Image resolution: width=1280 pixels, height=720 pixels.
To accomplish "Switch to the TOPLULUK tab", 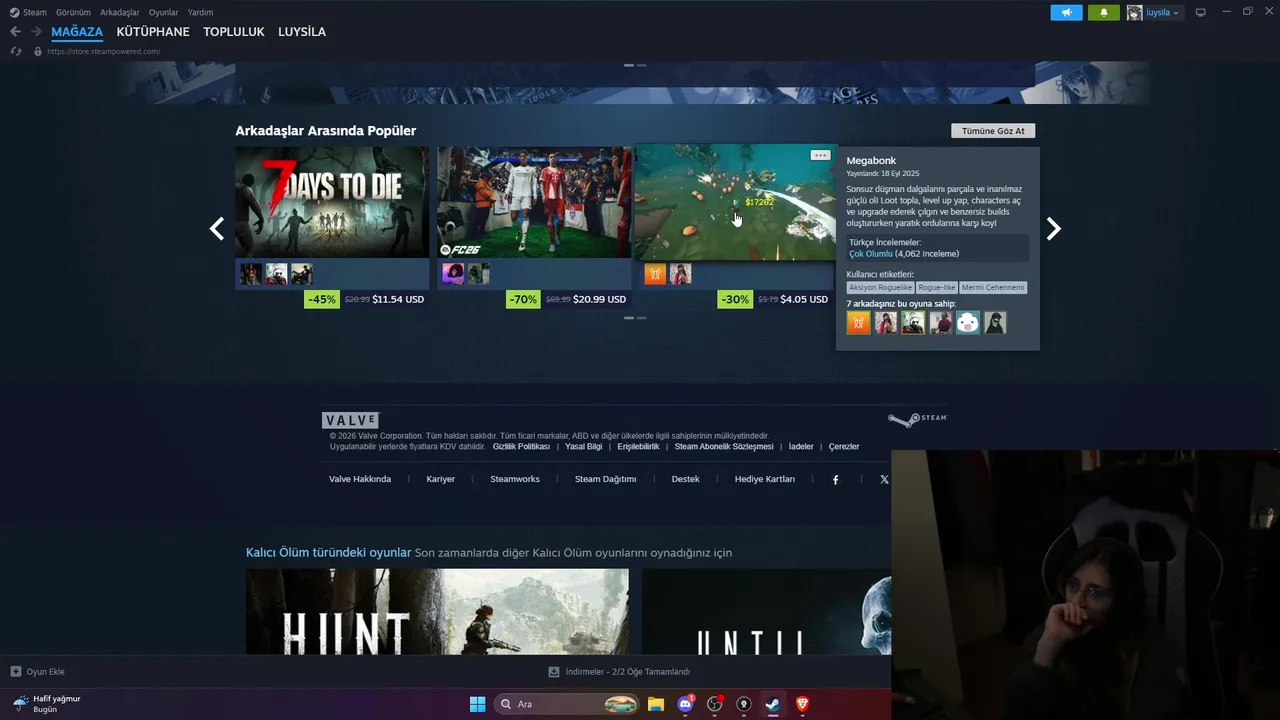I will (x=234, y=32).
